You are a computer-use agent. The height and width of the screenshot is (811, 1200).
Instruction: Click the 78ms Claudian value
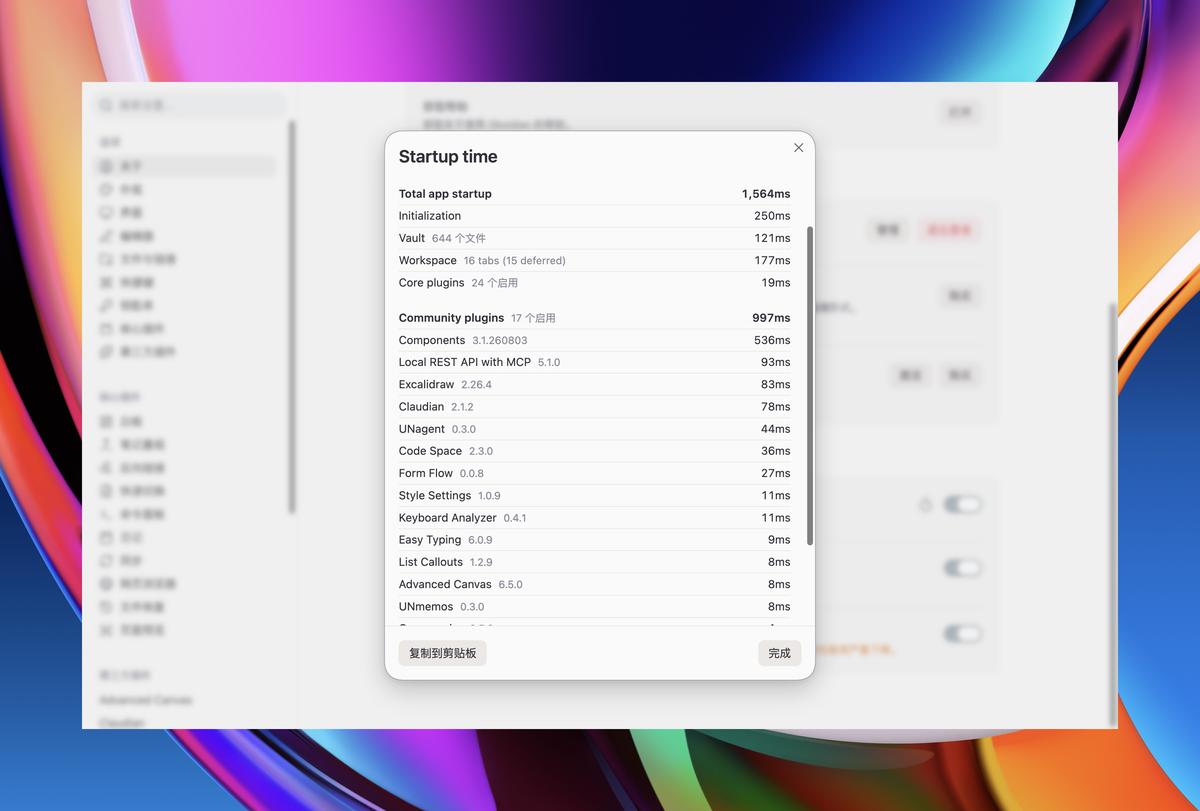click(x=775, y=407)
